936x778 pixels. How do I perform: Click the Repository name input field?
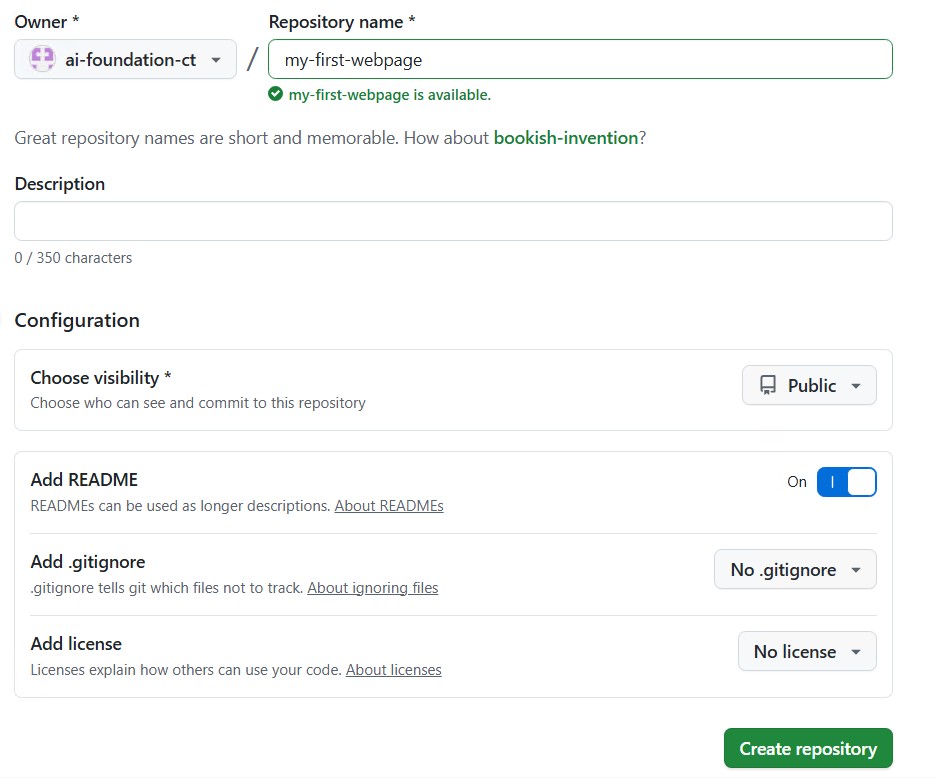click(x=579, y=59)
